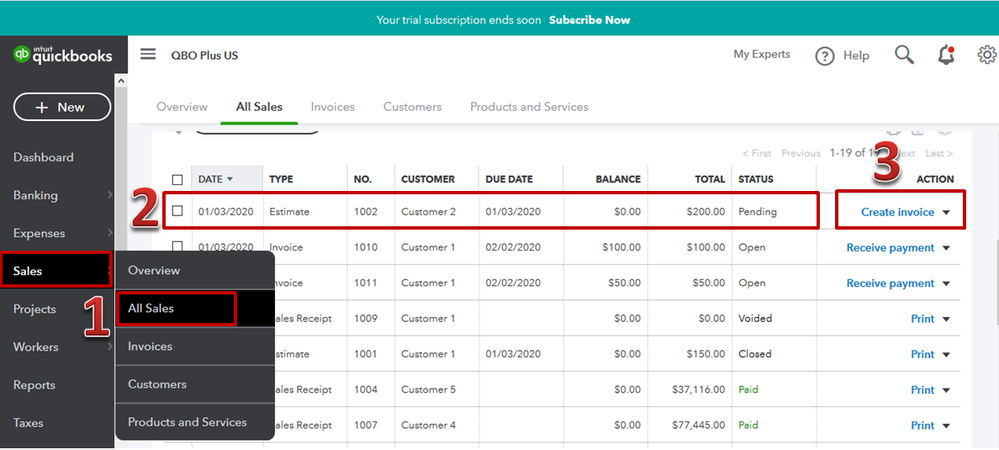999x450 pixels.
Task: Check the Invoice 1010 row checkbox
Action: (177, 247)
